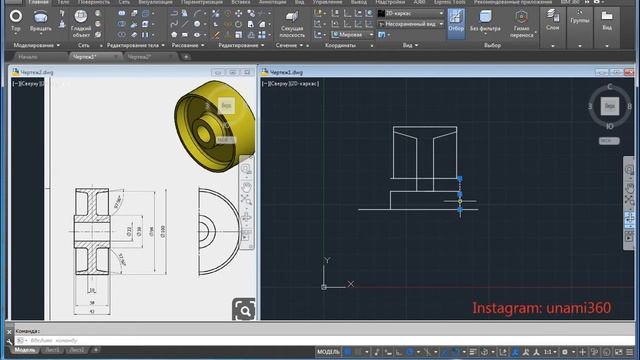Viewport: 640px width, 360px height.
Task: Toggle the Отбор culling button
Action: point(456,23)
